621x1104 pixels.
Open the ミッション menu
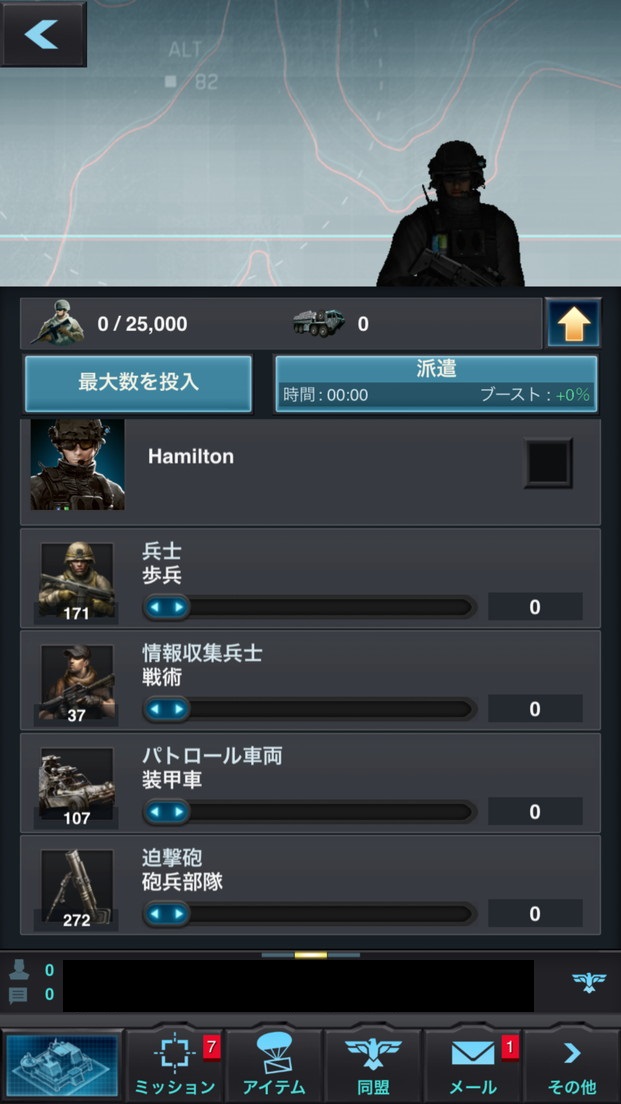[x=175, y=1066]
